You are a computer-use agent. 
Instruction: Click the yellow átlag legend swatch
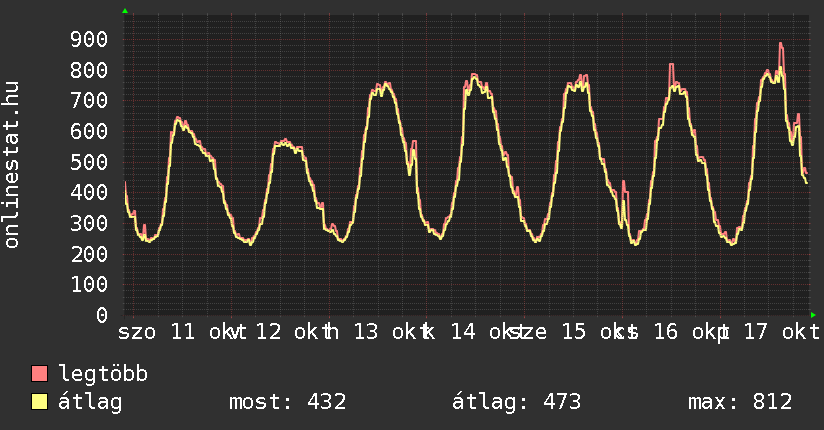pyautogui.click(x=40, y=402)
